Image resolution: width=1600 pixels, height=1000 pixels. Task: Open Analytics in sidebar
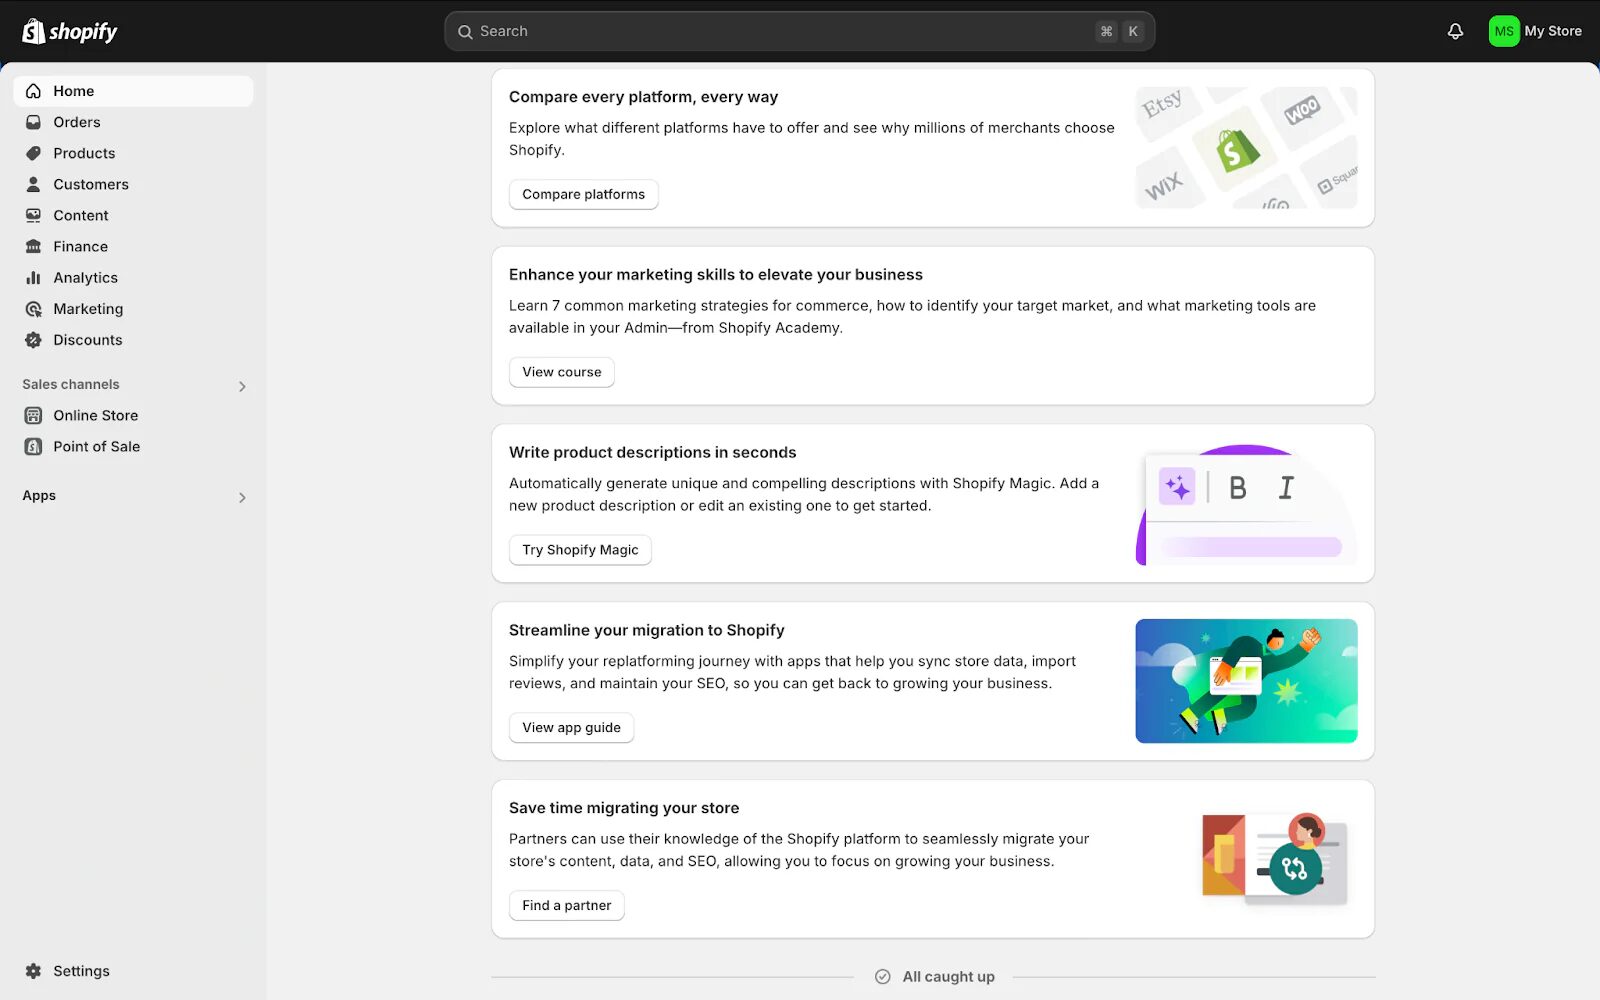click(133, 277)
